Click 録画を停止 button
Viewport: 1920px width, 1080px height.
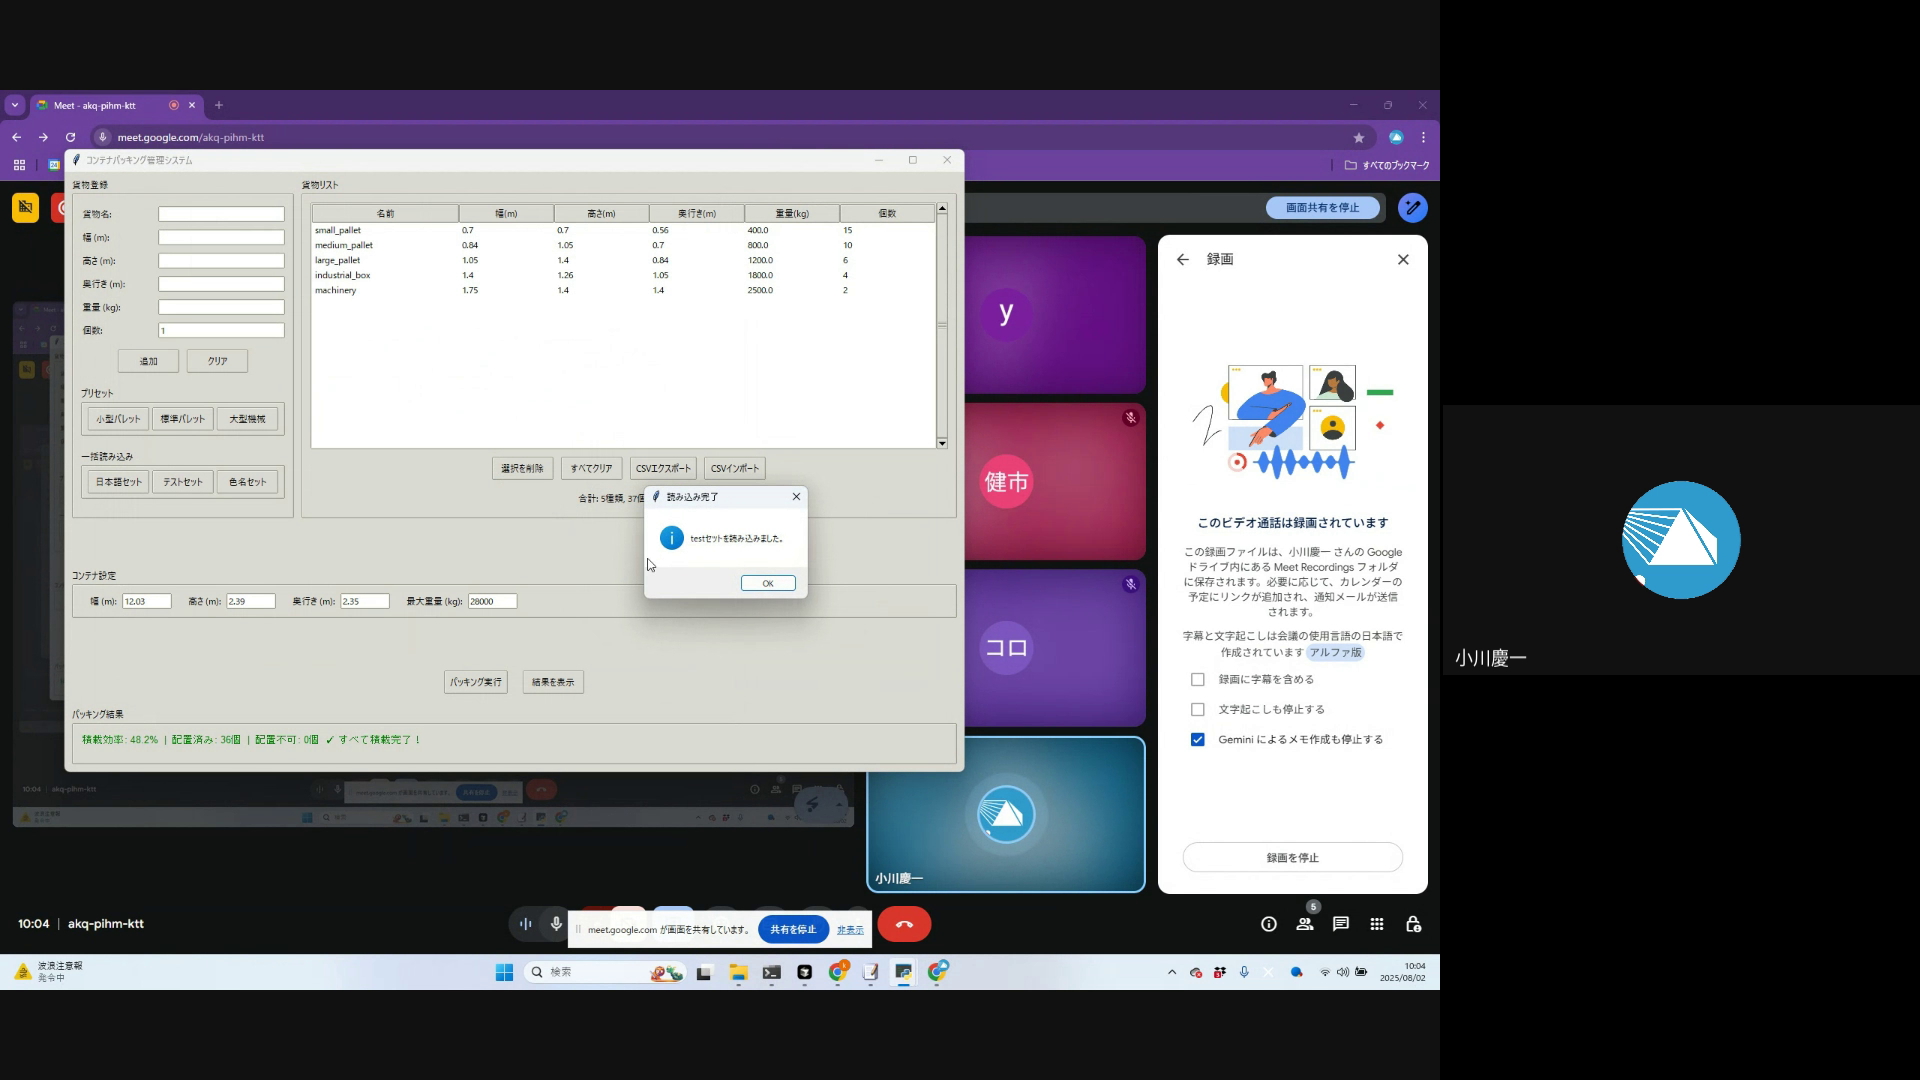click(1292, 857)
